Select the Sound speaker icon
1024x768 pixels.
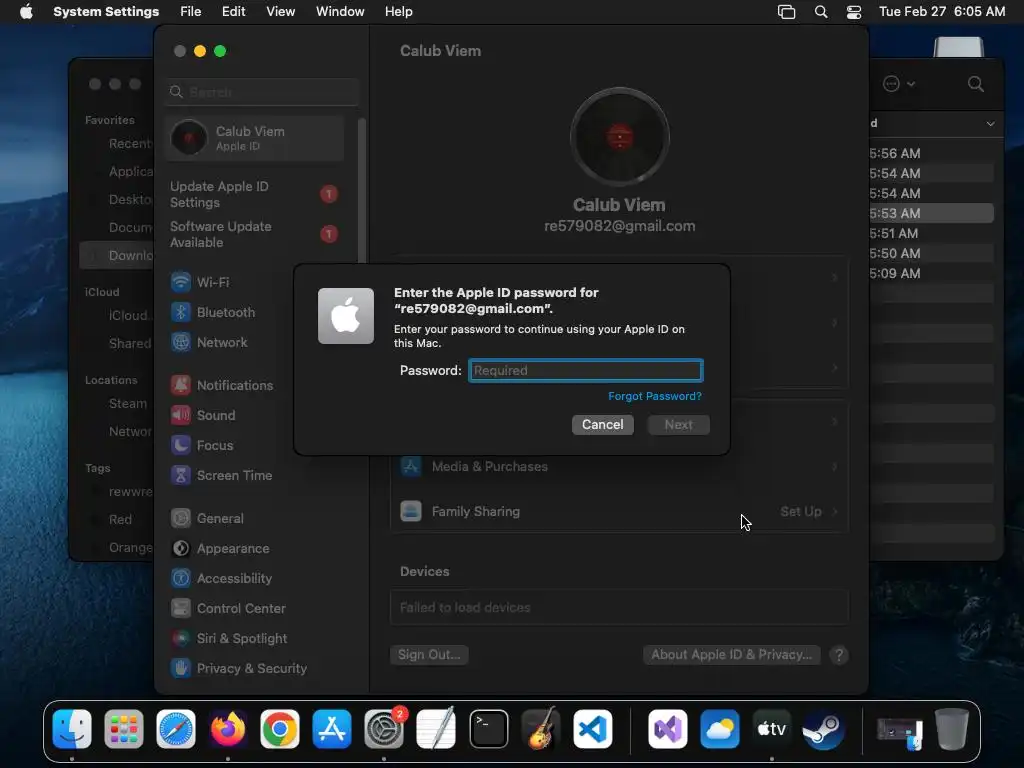click(181, 415)
